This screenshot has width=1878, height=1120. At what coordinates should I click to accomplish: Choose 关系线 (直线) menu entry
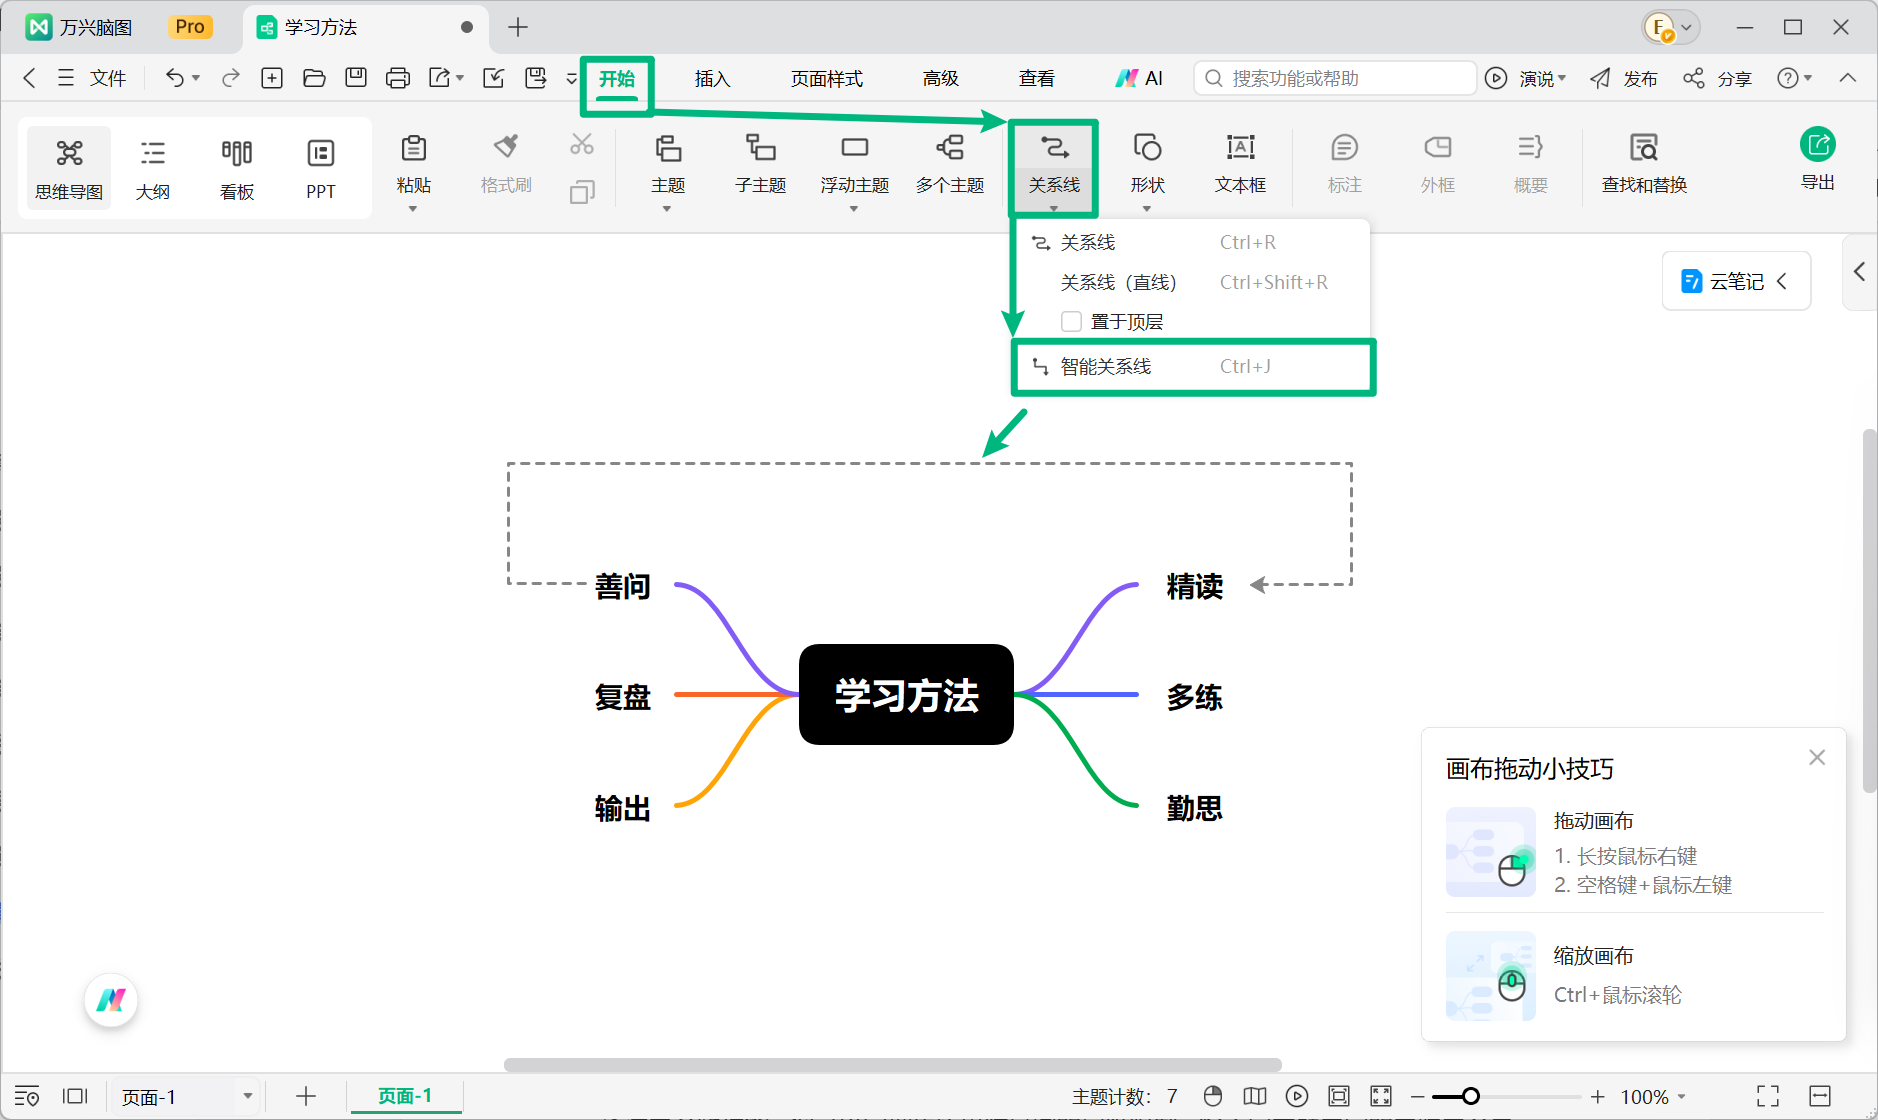[1193, 282]
